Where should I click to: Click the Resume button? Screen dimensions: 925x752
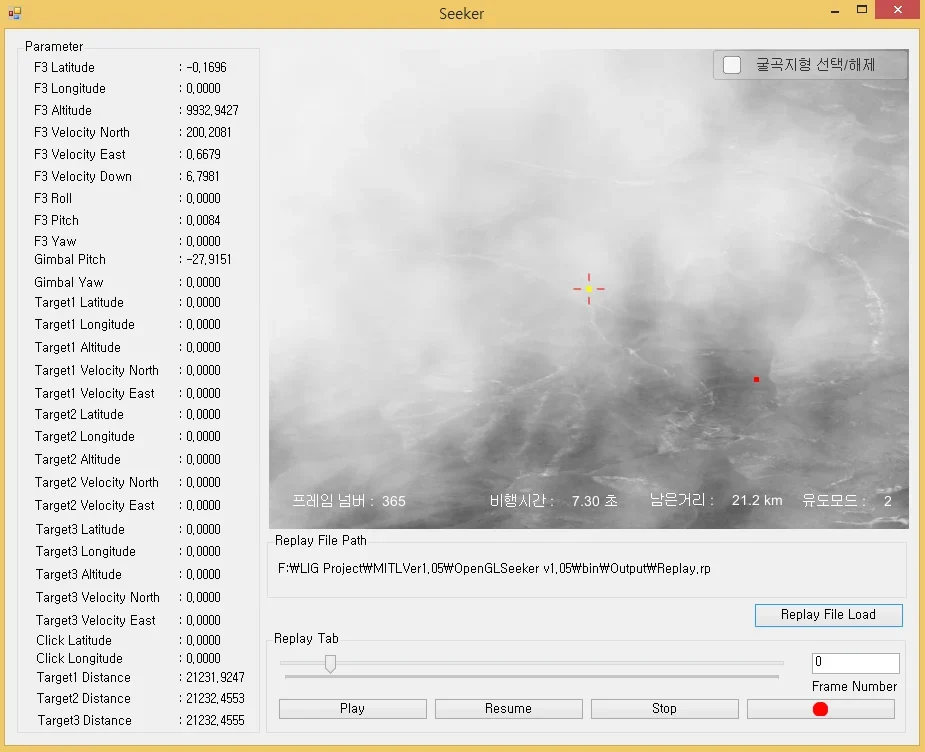tap(509, 708)
